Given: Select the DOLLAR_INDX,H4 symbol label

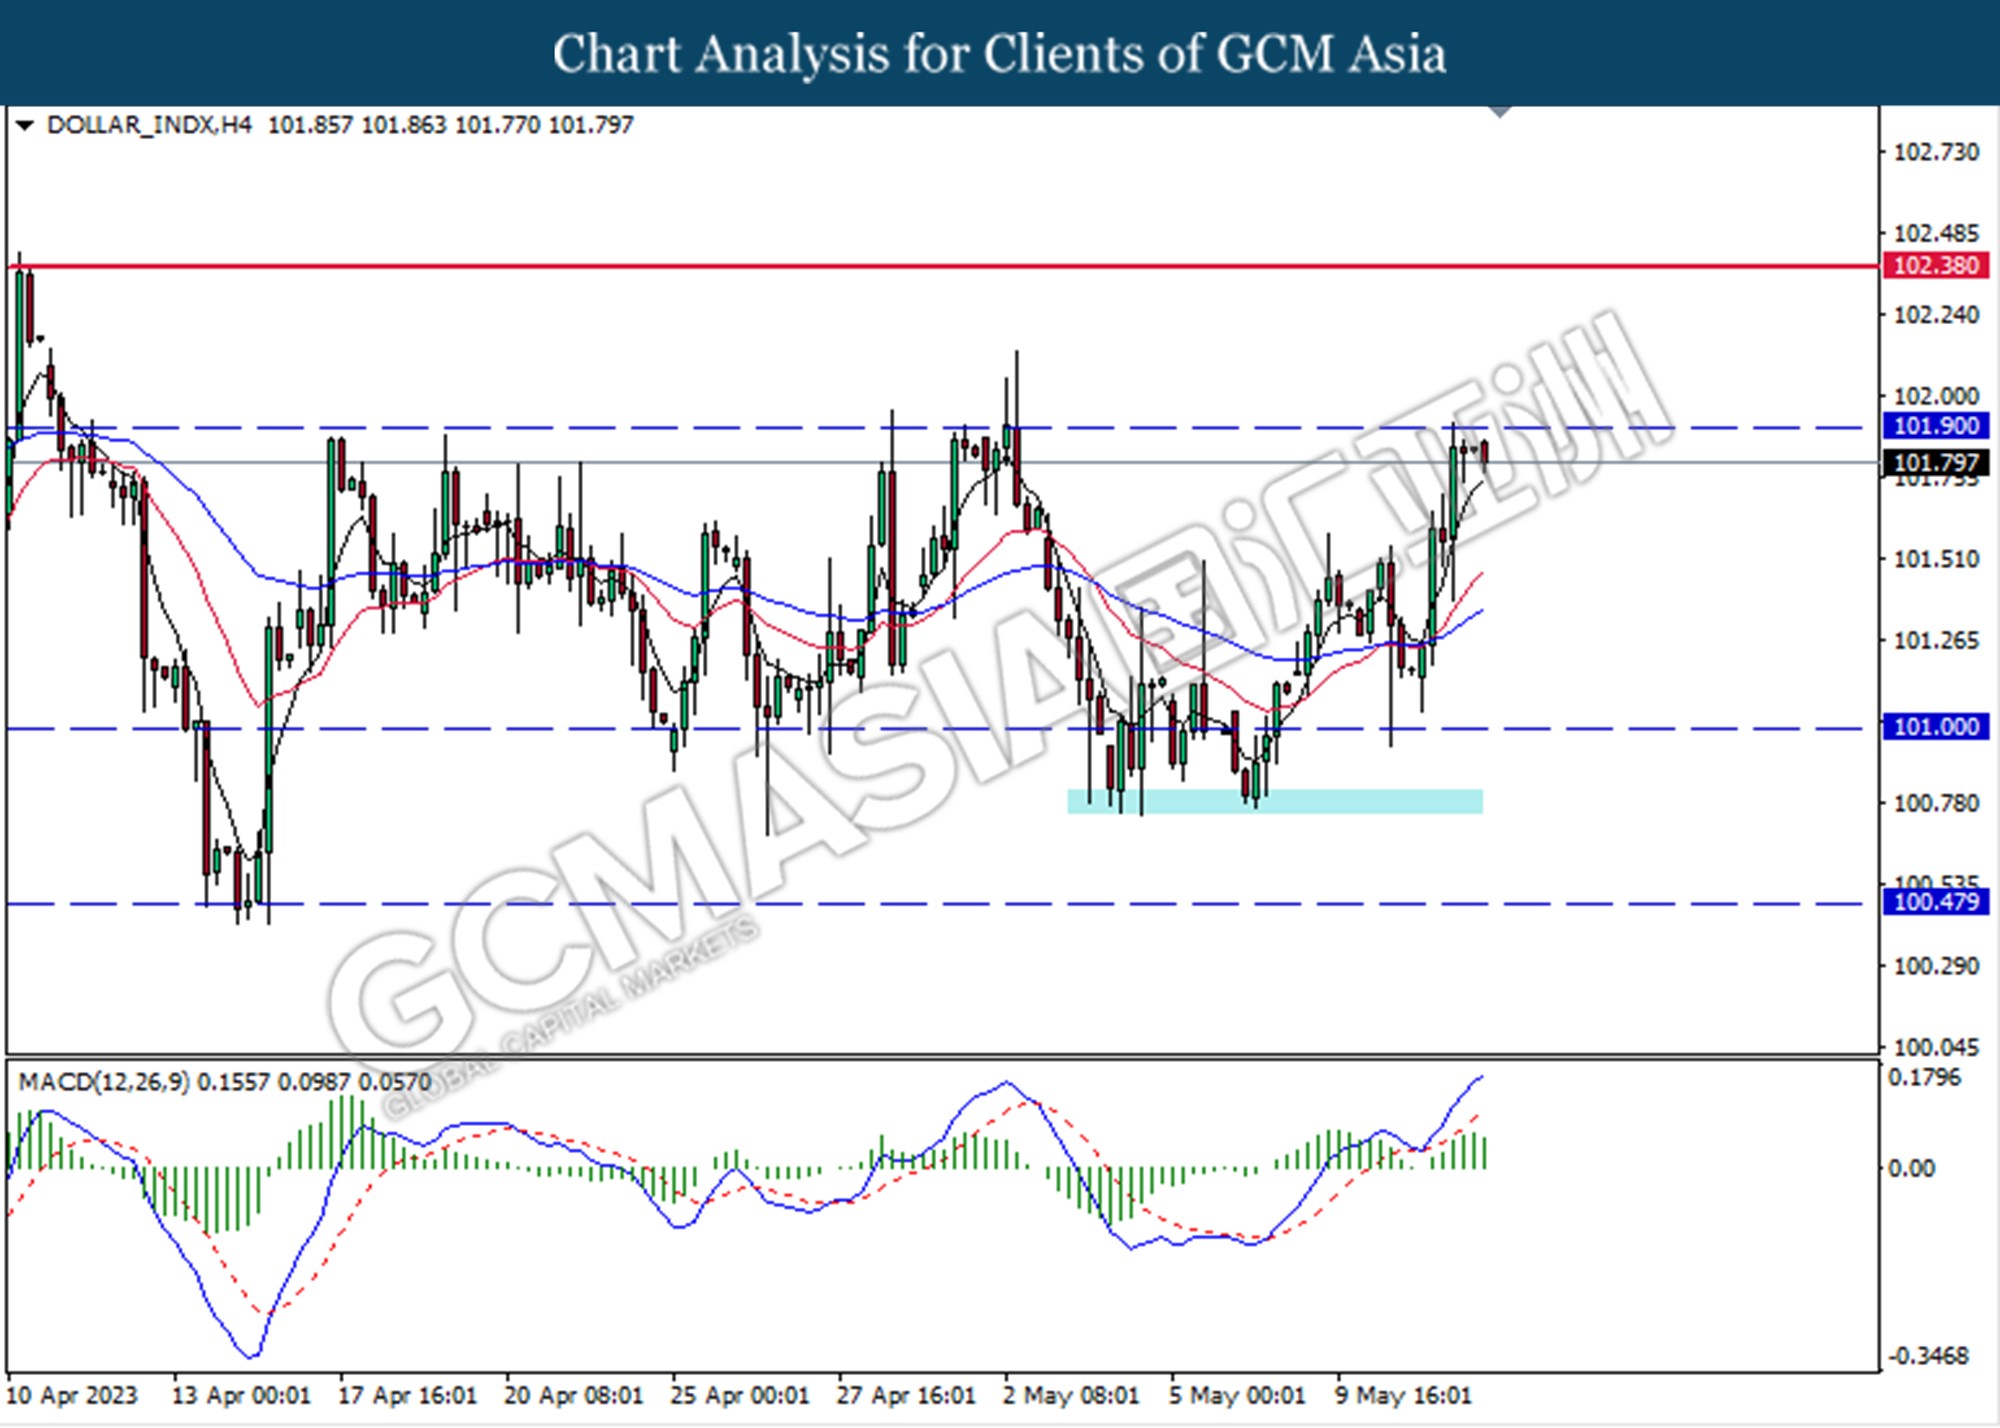Looking at the screenshot, I should (x=149, y=125).
